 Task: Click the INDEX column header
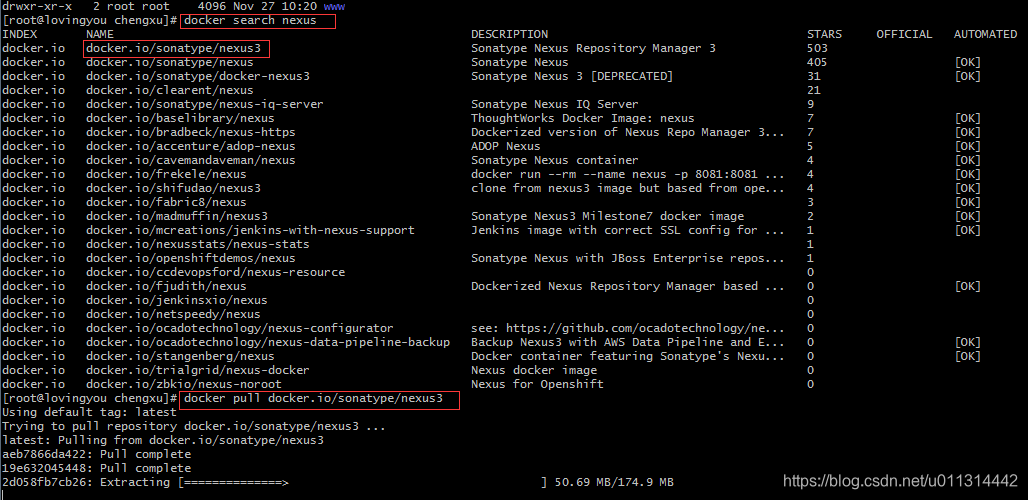pos(20,34)
